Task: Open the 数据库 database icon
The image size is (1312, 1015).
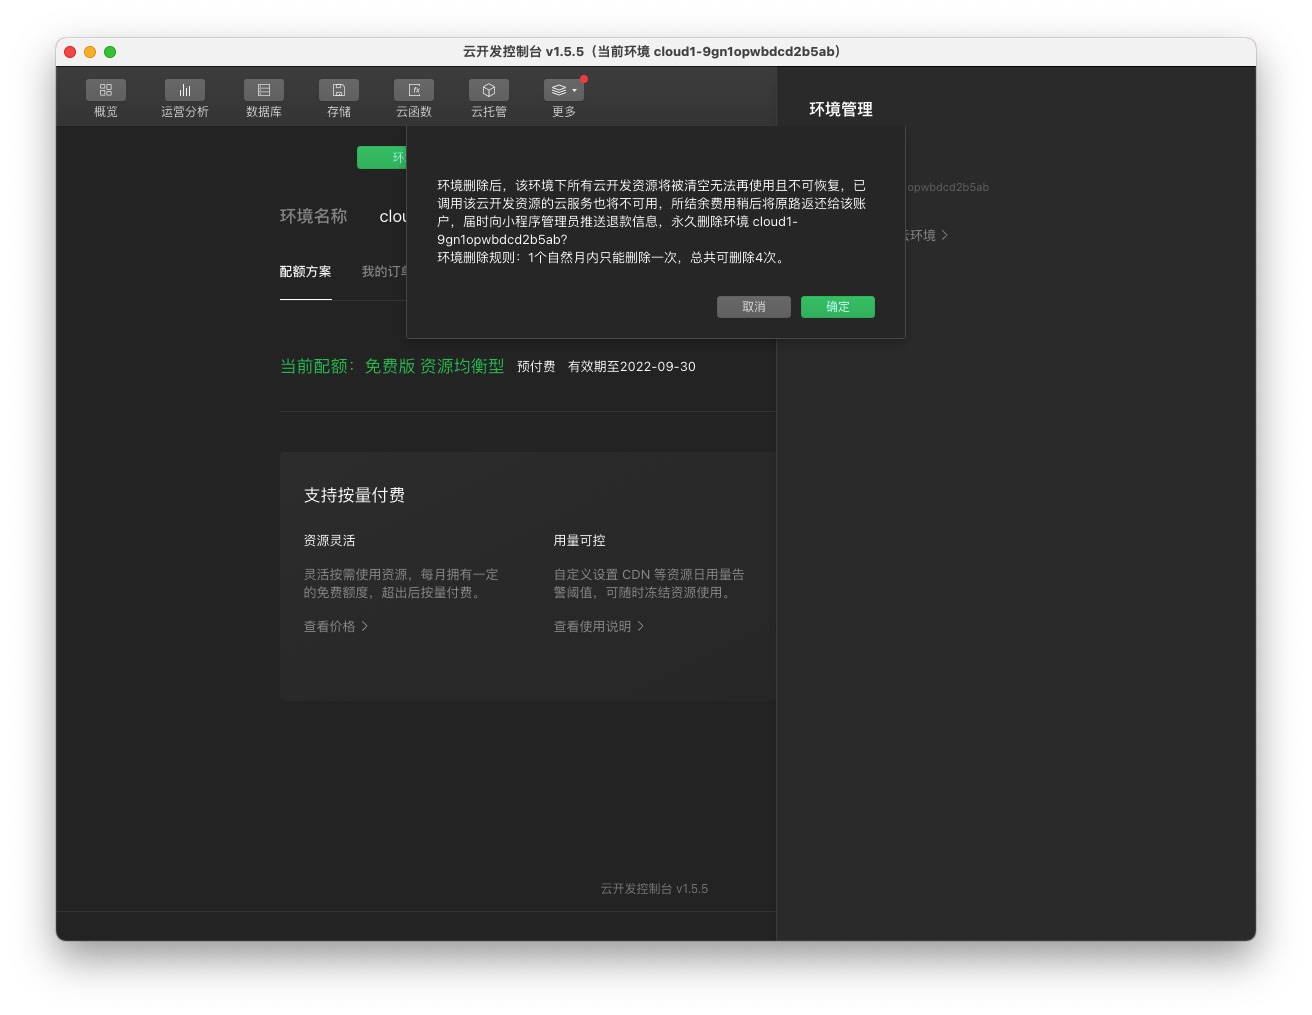Action: [x=263, y=90]
